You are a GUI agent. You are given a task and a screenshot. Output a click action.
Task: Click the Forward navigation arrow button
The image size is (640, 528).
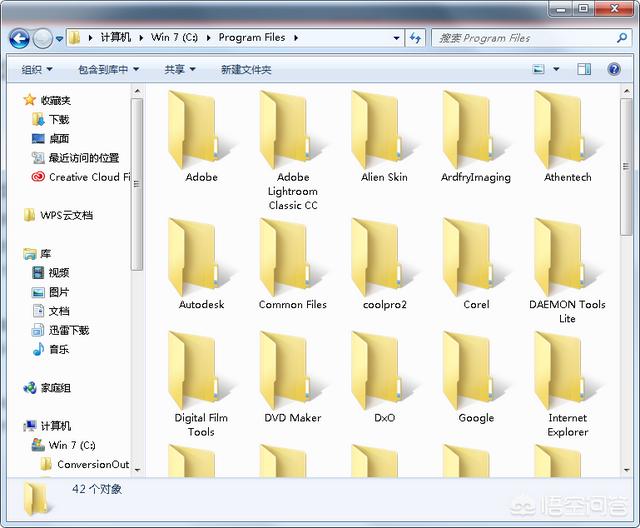click(42, 39)
